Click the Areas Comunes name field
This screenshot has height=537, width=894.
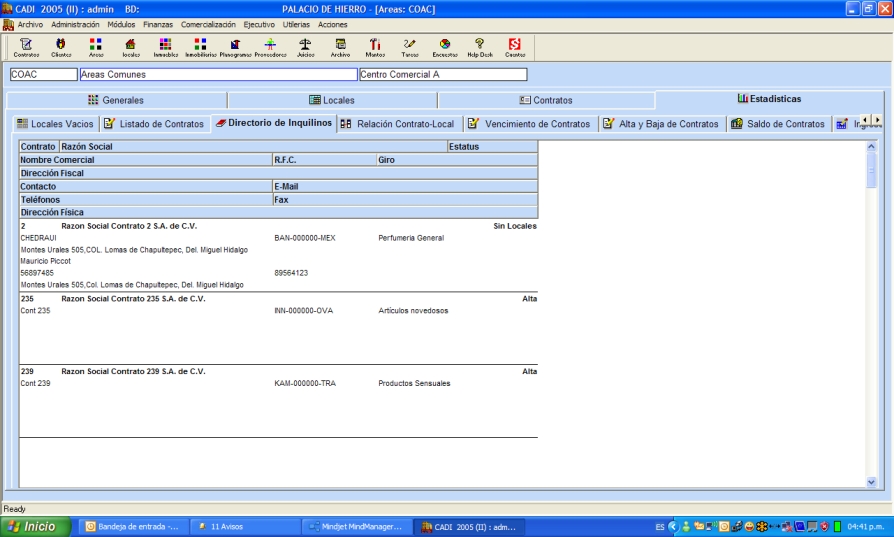(x=217, y=74)
